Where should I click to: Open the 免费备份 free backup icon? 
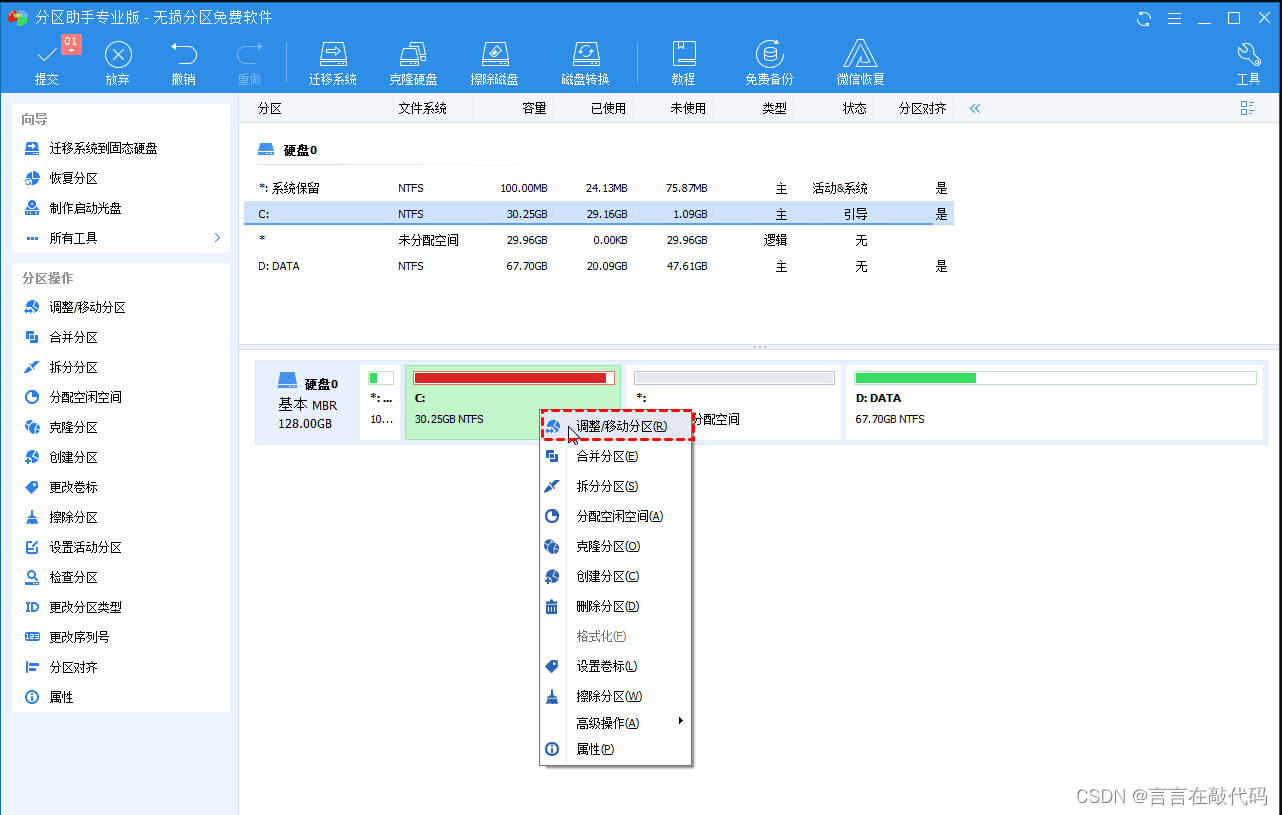click(x=769, y=62)
